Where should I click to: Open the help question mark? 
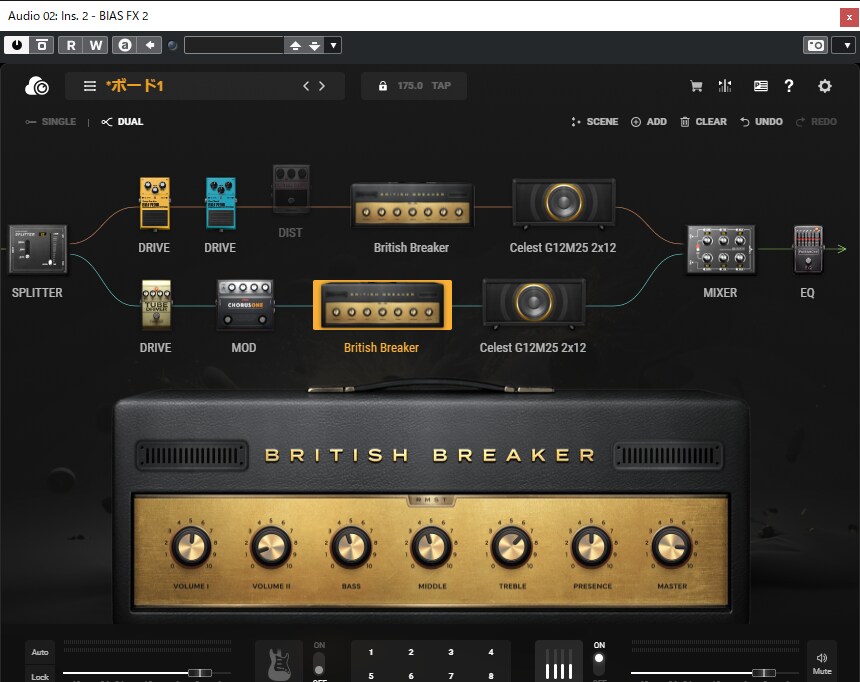[789, 86]
